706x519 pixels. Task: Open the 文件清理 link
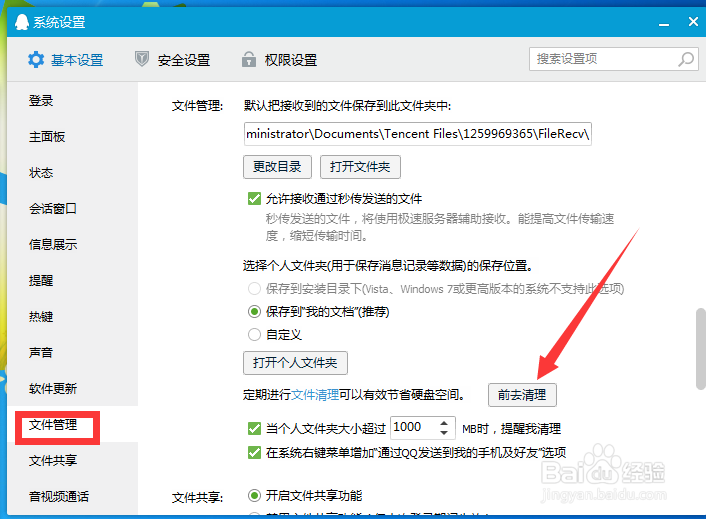coord(315,395)
